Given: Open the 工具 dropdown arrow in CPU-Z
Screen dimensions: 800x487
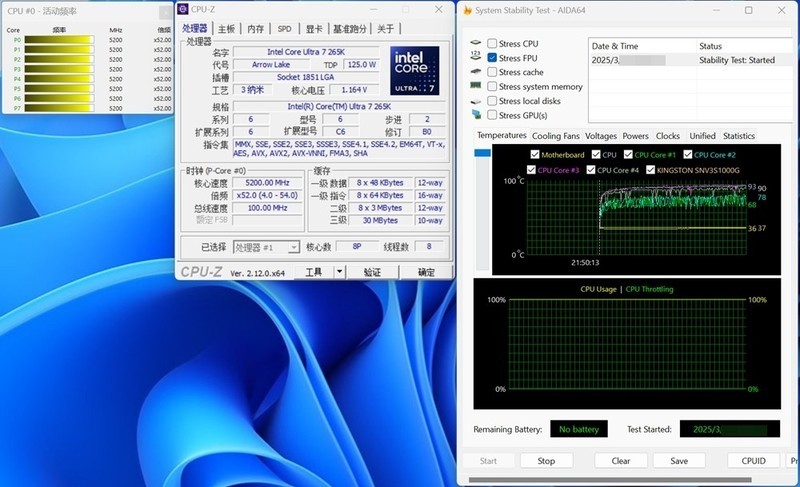Looking at the screenshot, I should [x=339, y=272].
